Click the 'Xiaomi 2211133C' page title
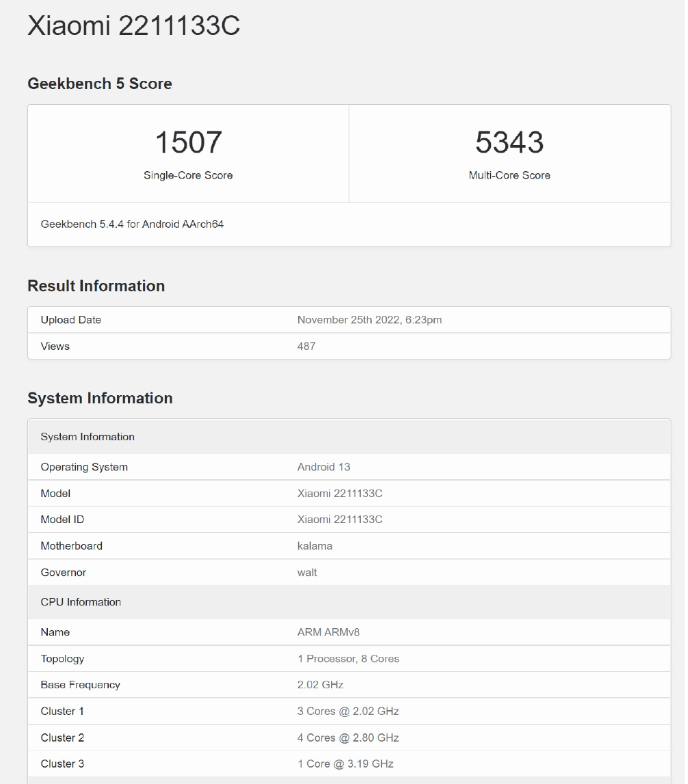 pyautogui.click(x=134, y=25)
